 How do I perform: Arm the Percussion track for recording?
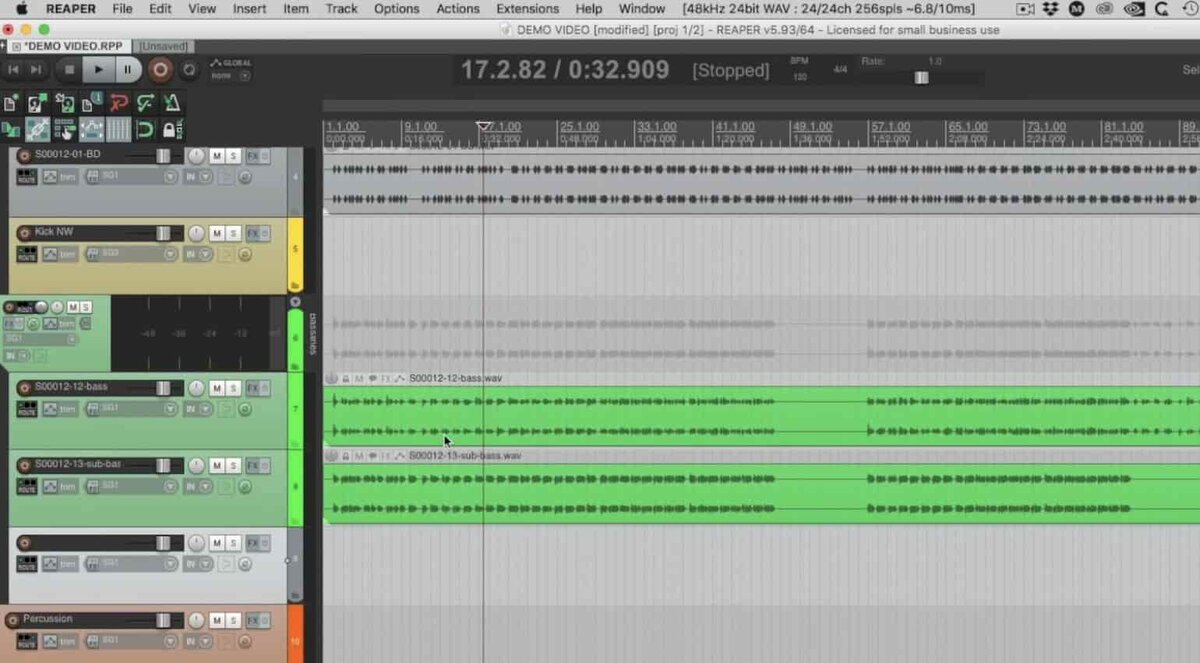point(13,619)
